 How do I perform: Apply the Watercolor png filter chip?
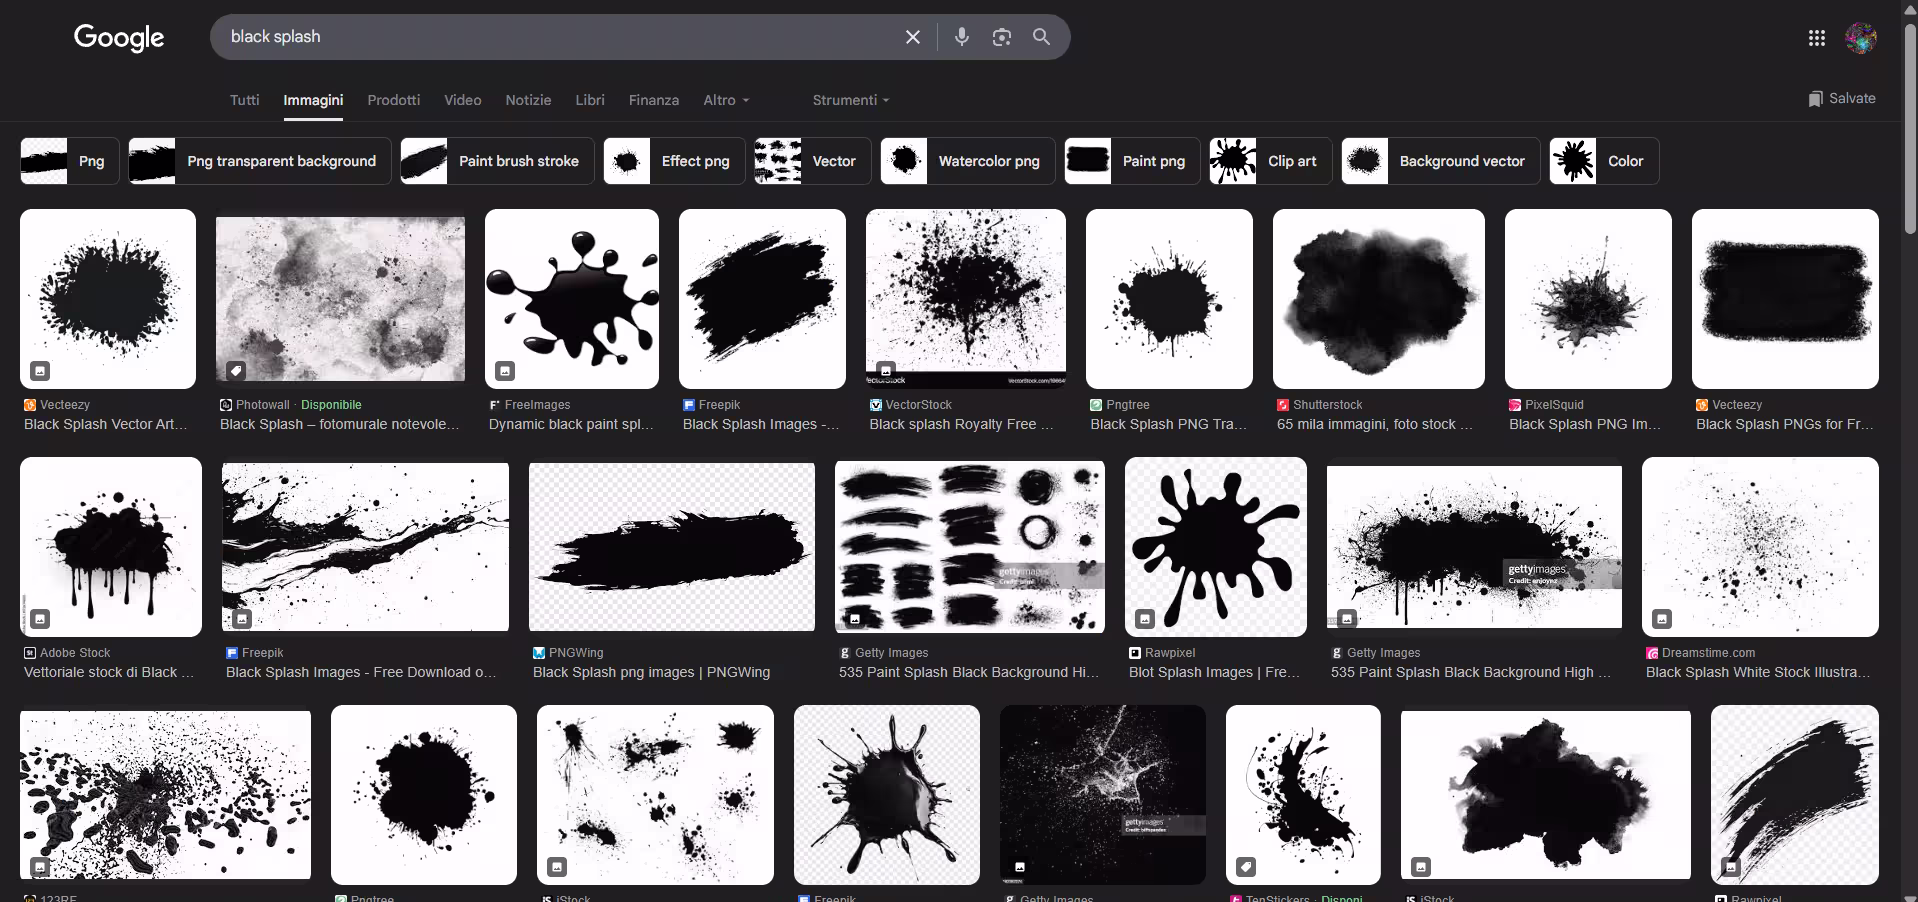click(967, 161)
